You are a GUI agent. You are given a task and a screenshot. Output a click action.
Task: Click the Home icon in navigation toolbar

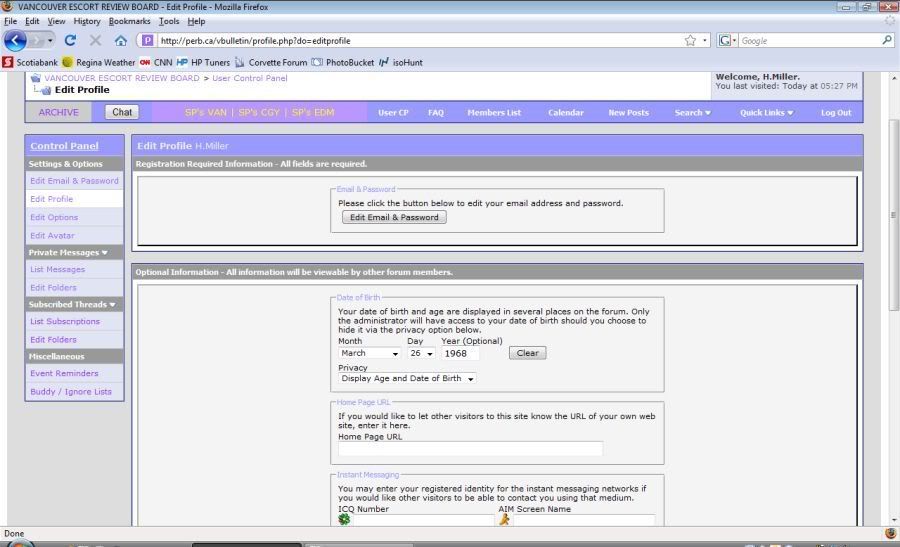[121, 41]
